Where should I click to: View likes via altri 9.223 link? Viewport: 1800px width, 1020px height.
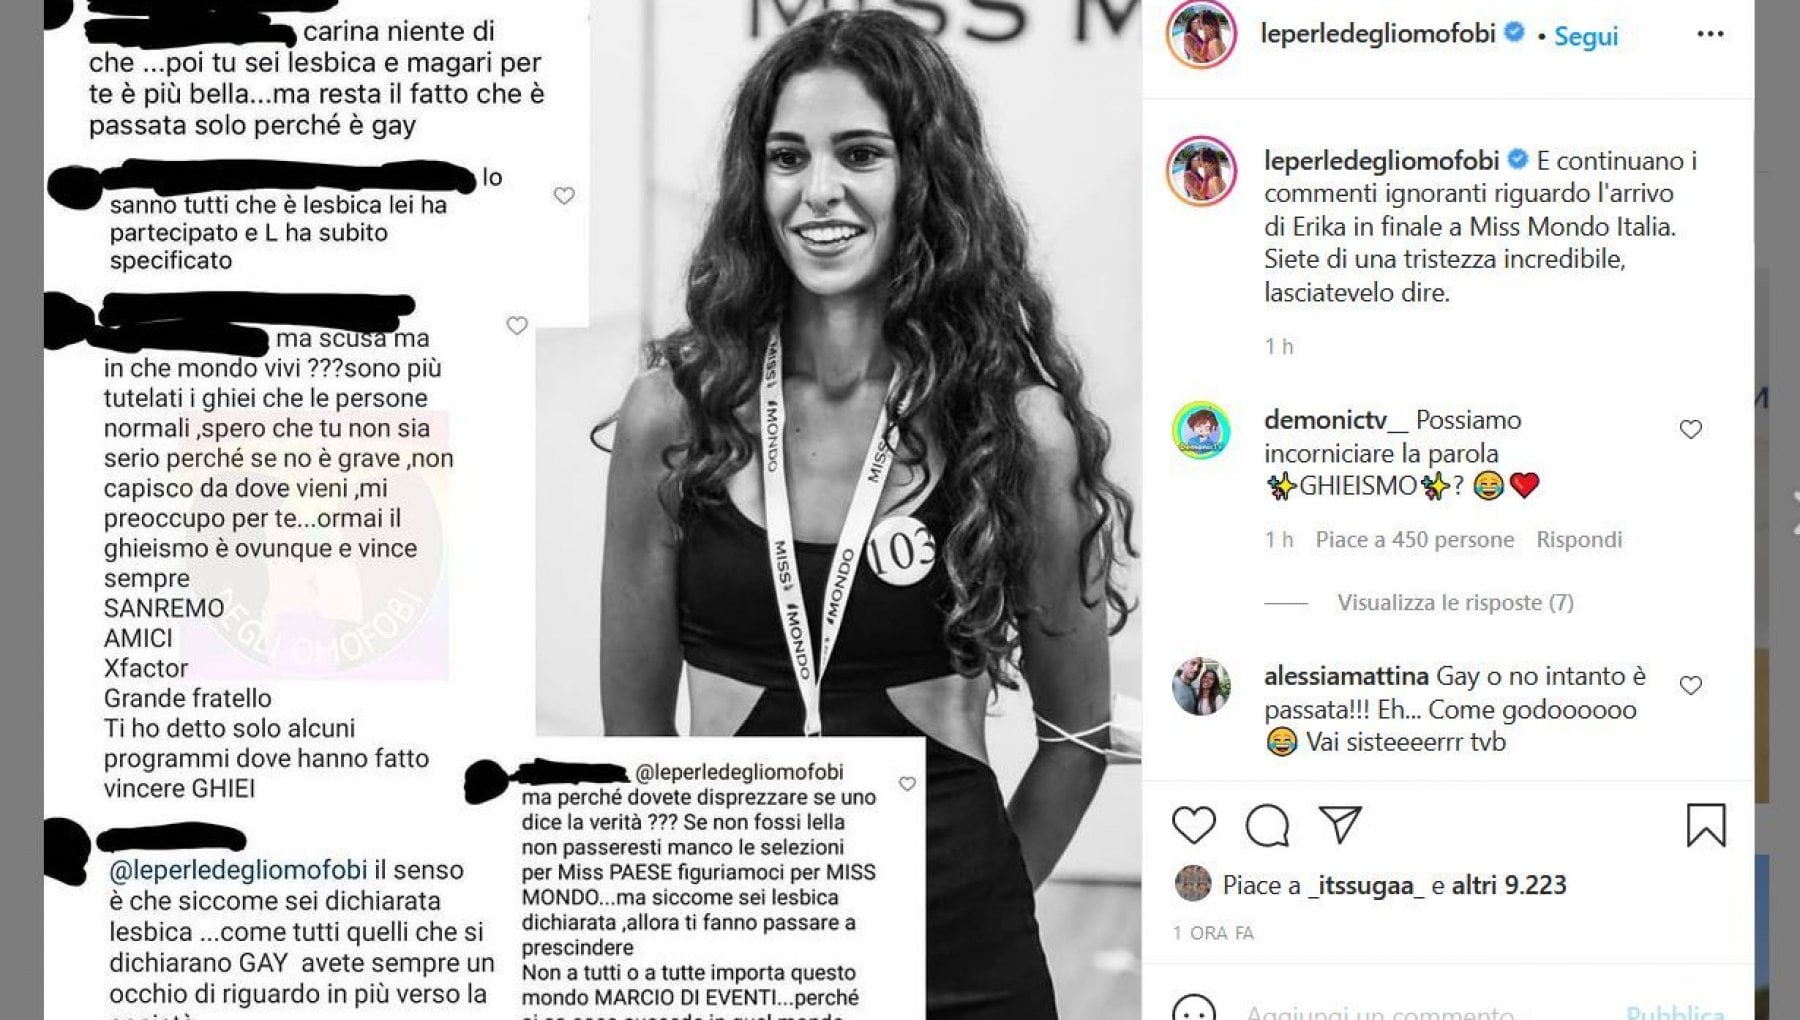coord(1509,885)
